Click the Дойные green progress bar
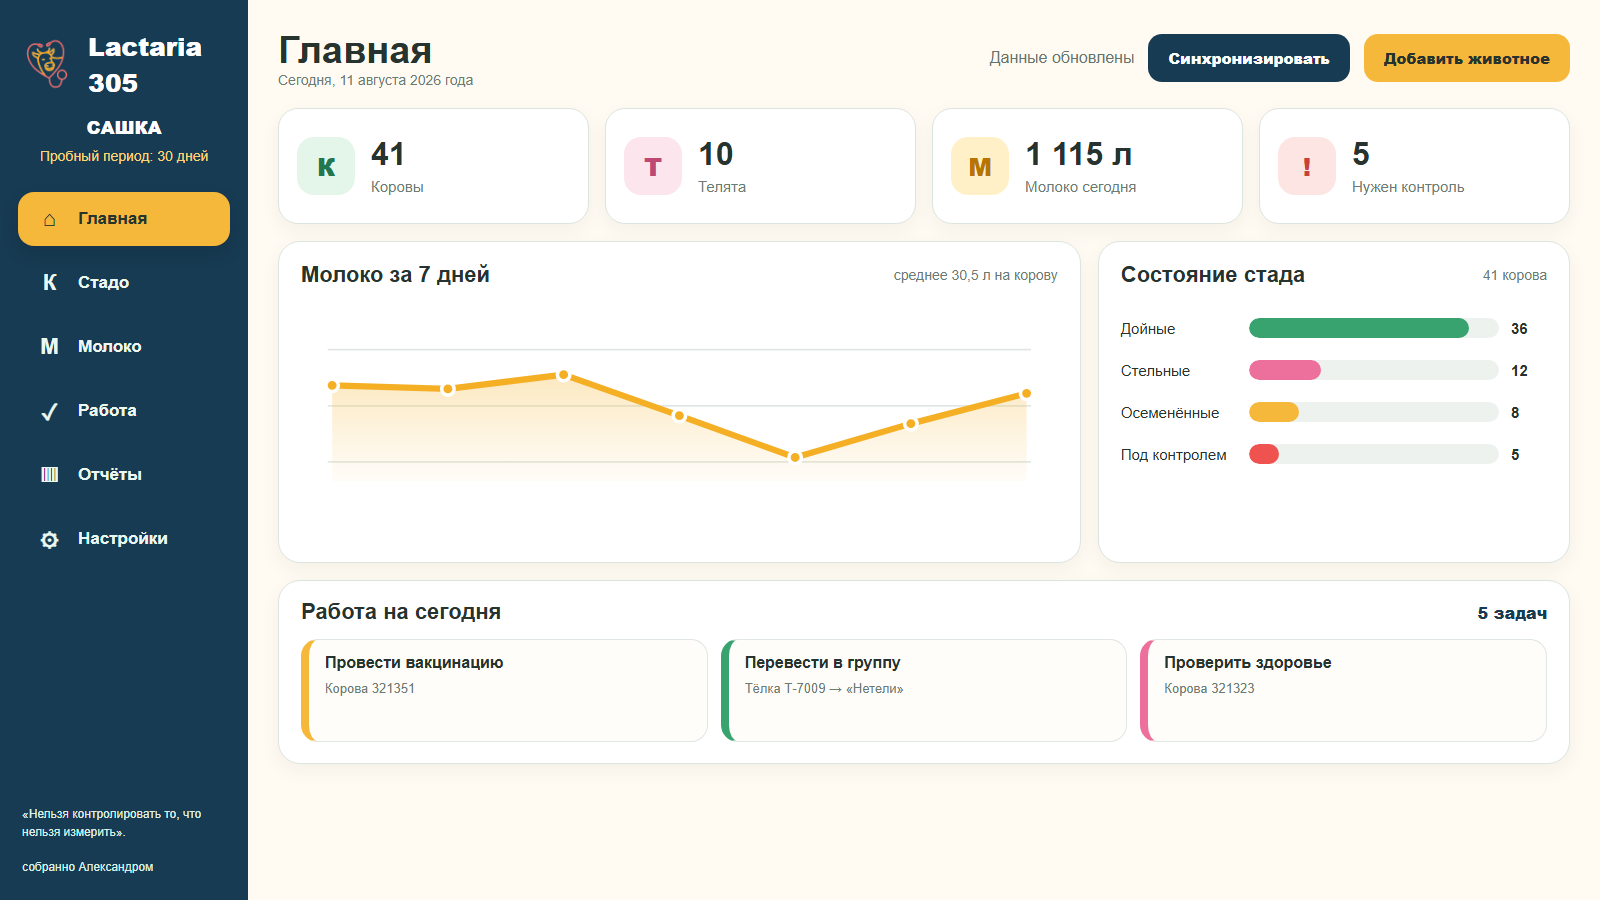Image resolution: width=1600 pixels, height=900 pixels. (1359, 328)
